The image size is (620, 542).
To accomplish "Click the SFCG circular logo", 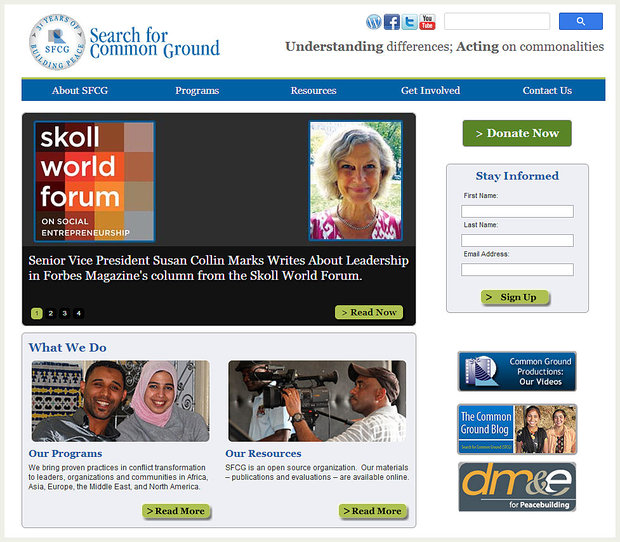I will coord(56,44).
